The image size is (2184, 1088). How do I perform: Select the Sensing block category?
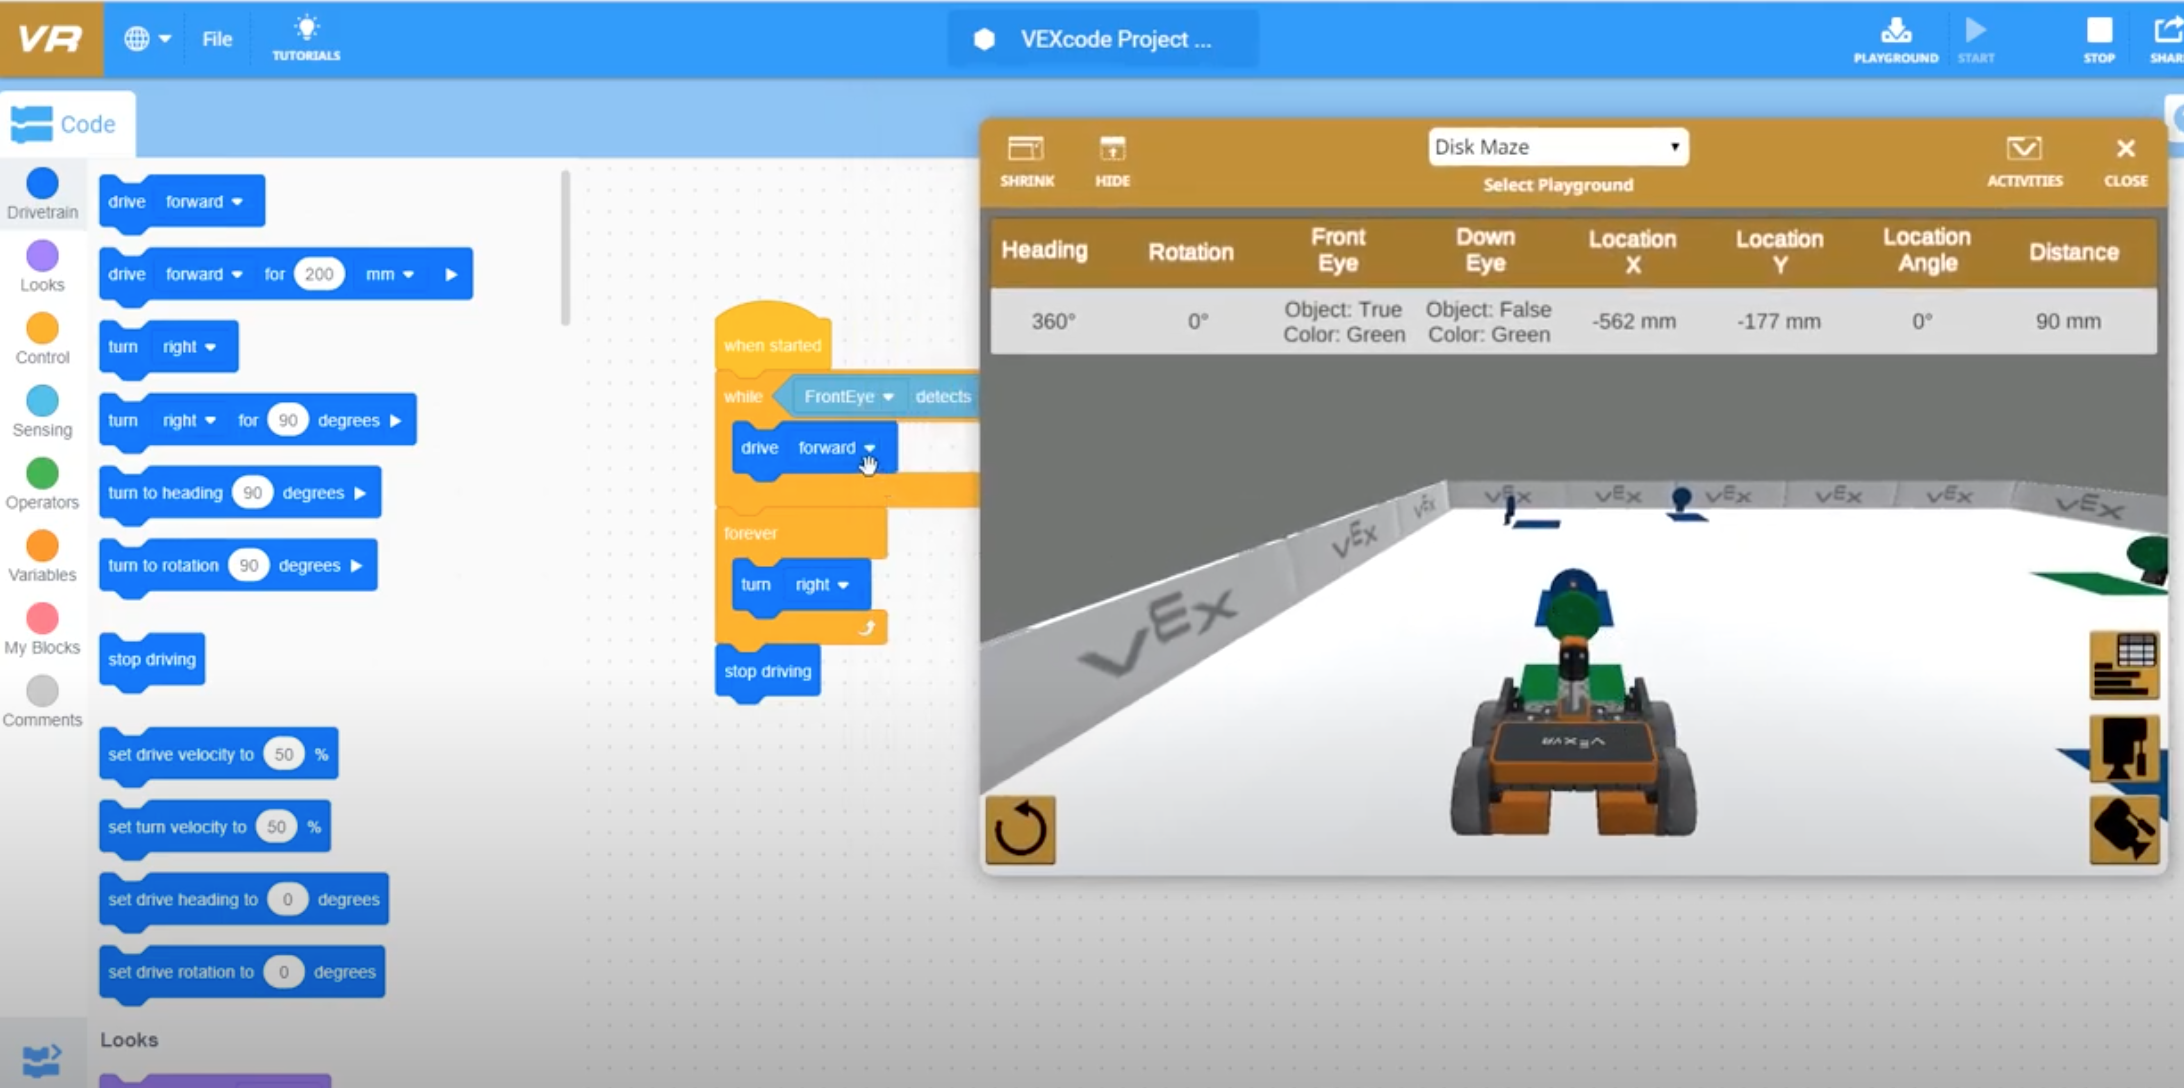coord(42,413)
